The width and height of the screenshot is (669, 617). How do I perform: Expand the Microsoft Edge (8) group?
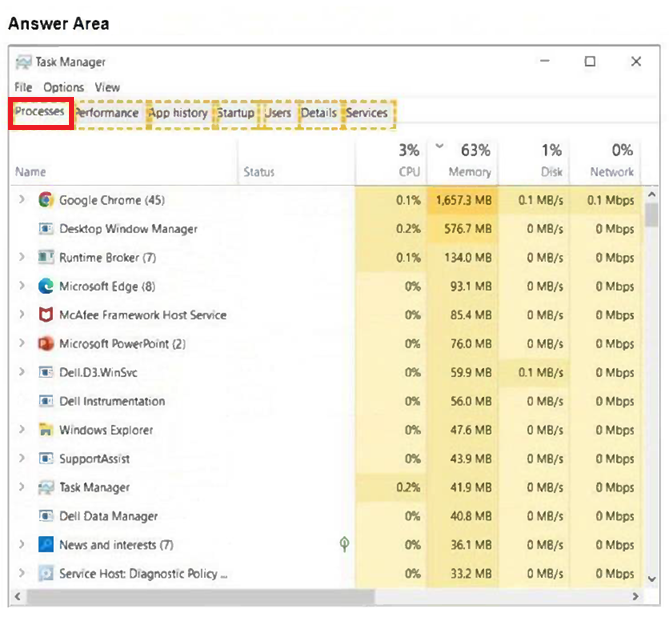click(x=21, y=285)
